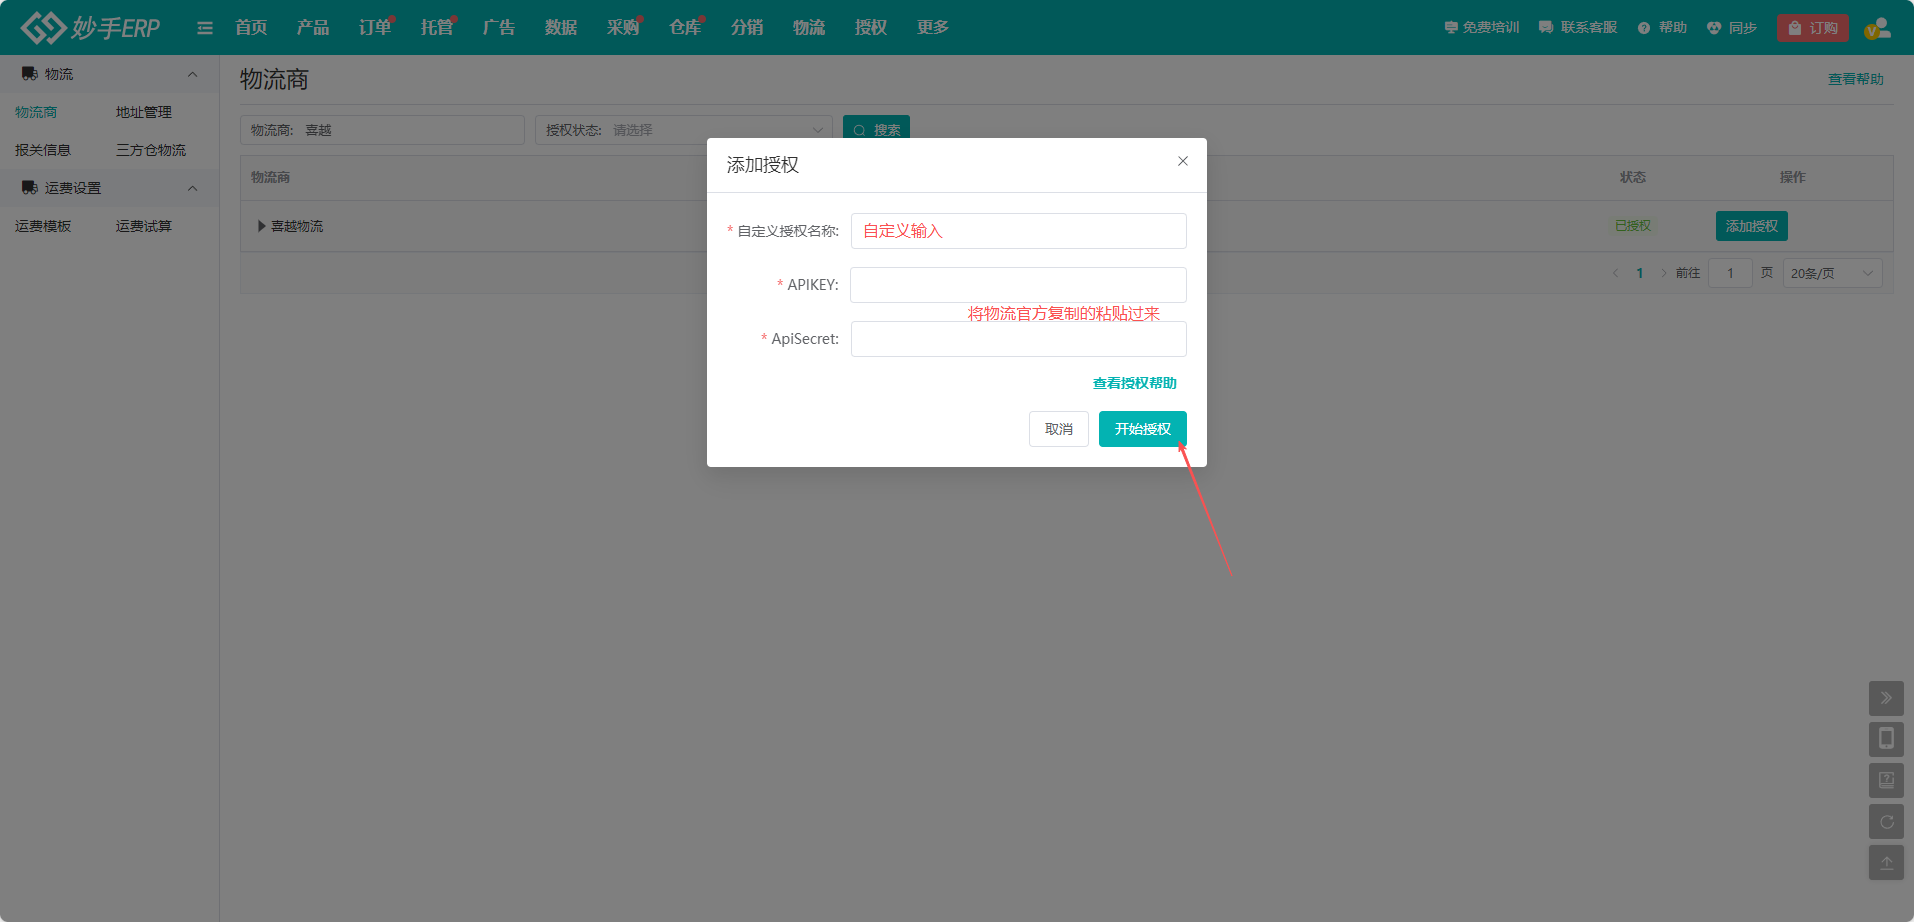Open the 采购 menu
The image size is (1914, 922).
(623, 27)
